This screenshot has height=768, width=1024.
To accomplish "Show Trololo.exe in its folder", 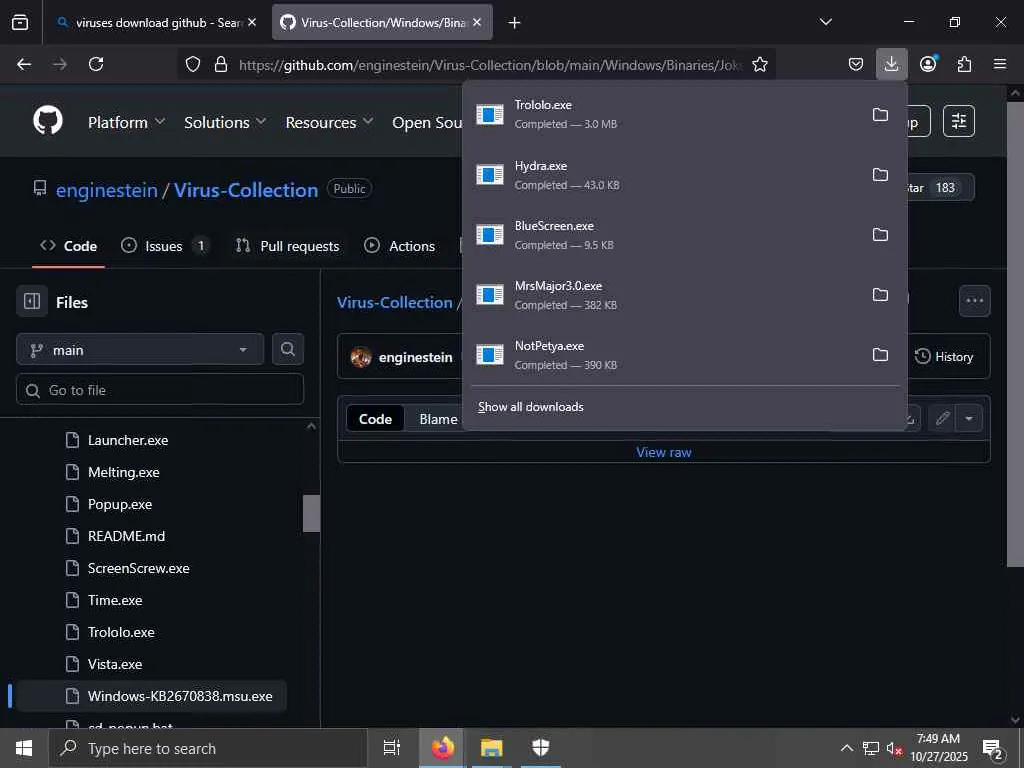I will pyautogui.click(x=880, y=114).
